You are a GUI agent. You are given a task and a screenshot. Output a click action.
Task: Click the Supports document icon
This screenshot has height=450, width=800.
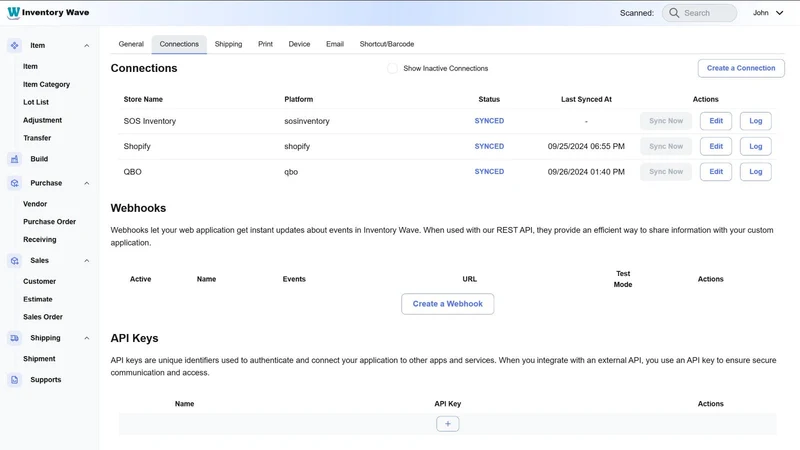point(14,380)
